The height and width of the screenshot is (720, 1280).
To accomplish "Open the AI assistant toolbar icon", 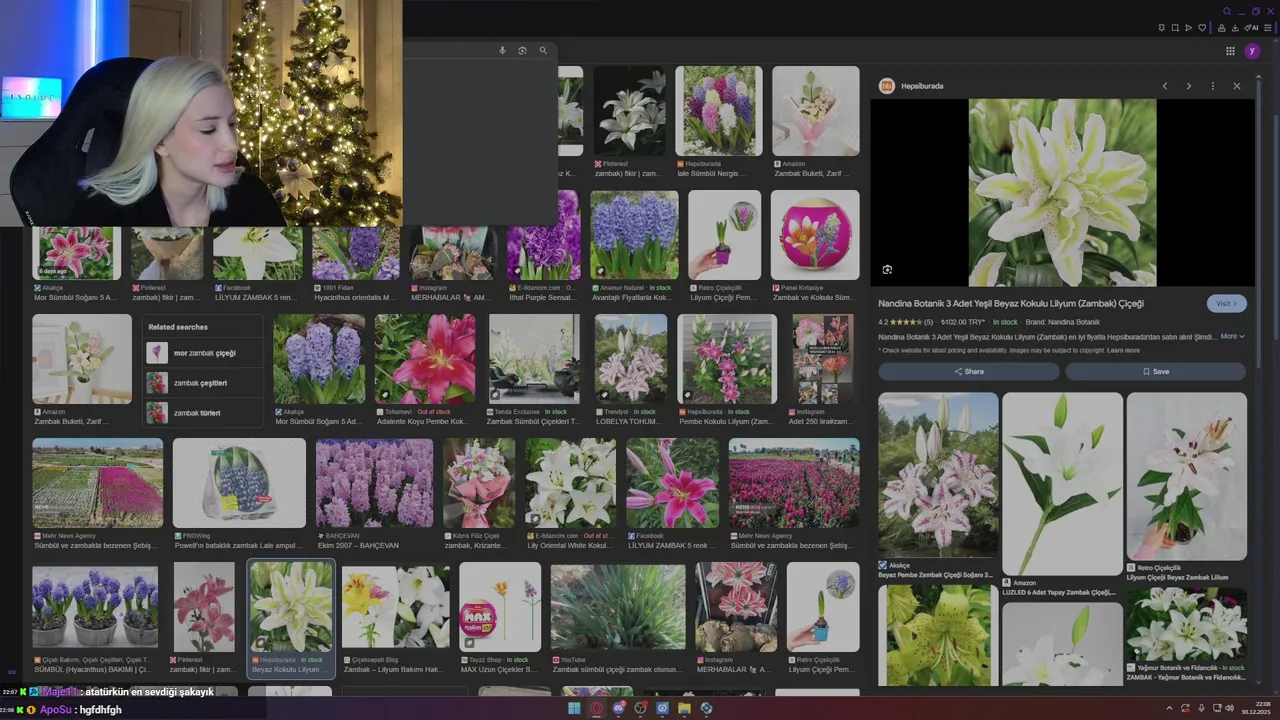I will (1251, 28).
